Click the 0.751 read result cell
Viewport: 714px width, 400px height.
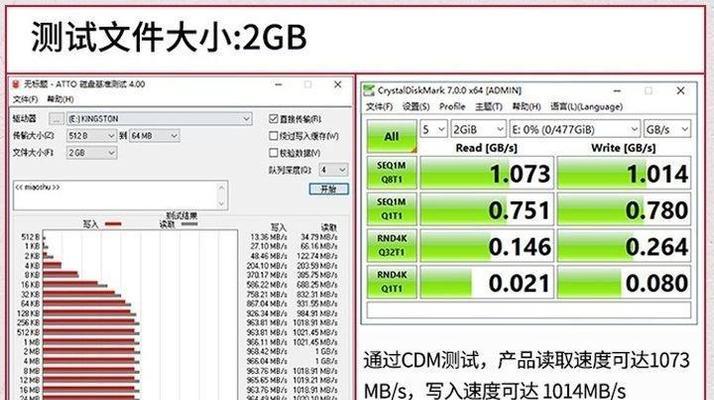[487, 209]
